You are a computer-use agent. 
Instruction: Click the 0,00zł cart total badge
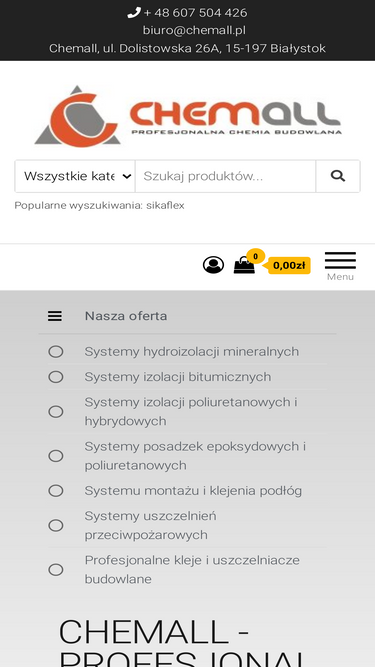click(x=289, y=265)
